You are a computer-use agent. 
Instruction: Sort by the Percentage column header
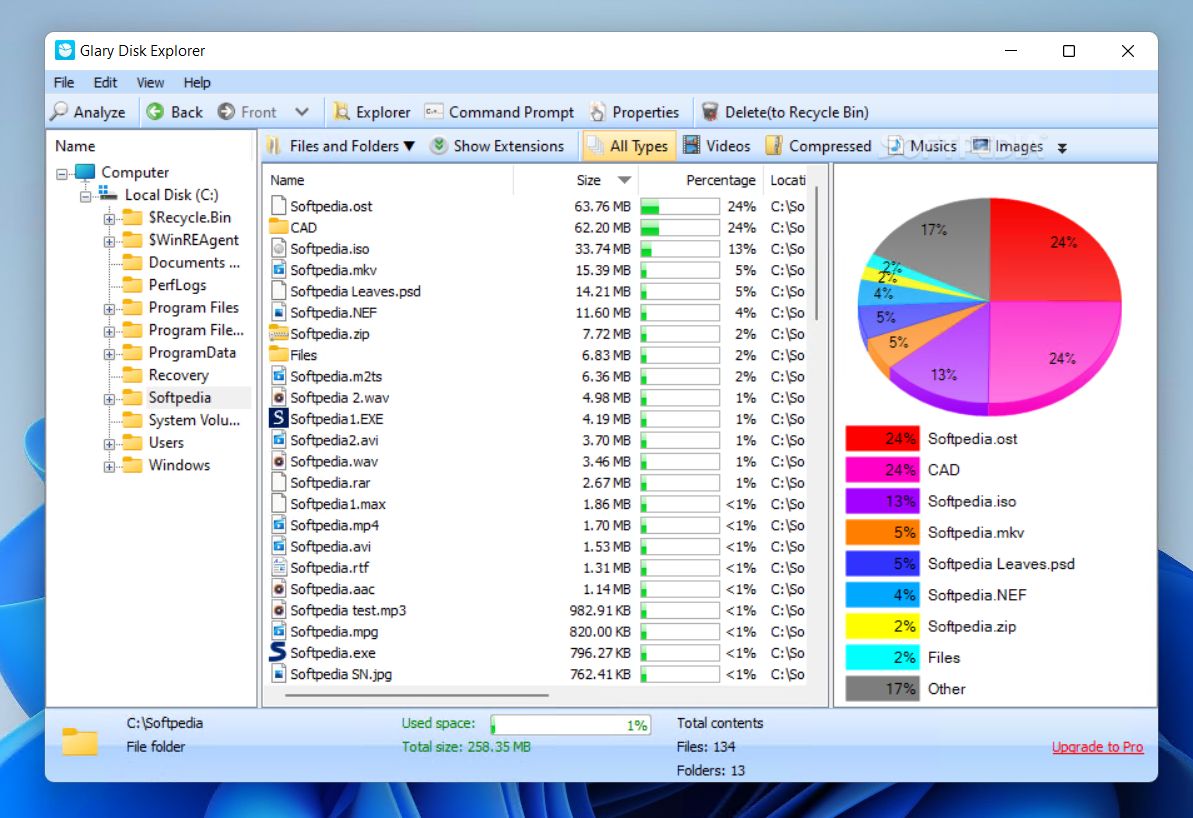(700, 180)
